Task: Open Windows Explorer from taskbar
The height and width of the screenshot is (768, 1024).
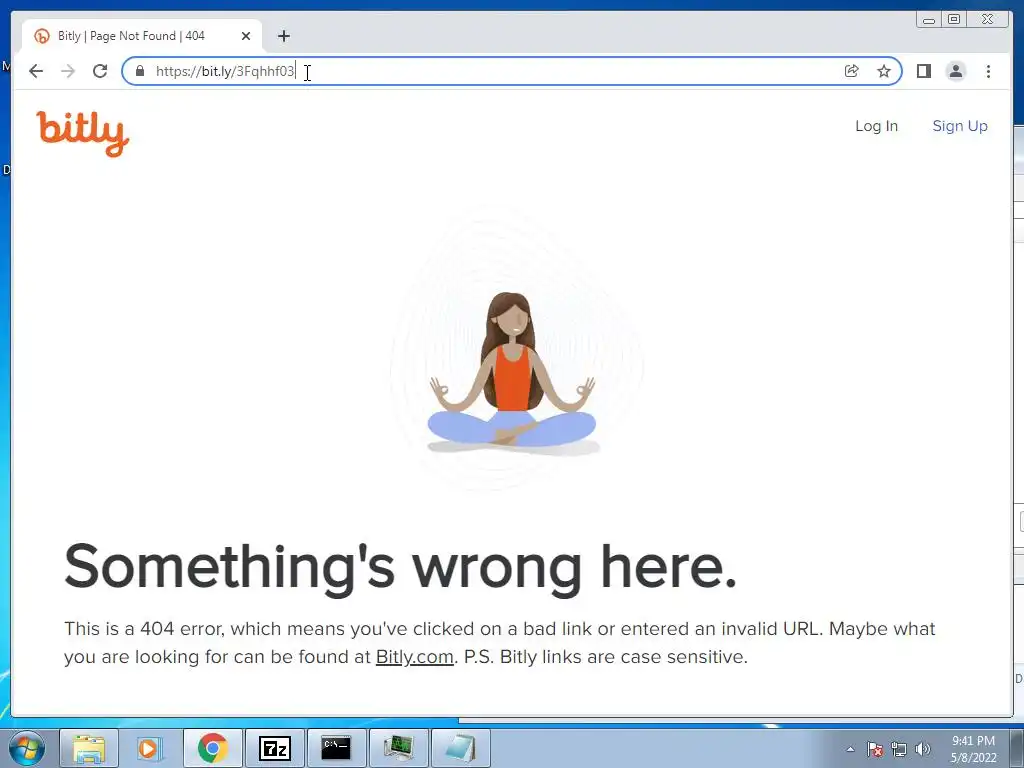Action: click(x=89, y=748)
